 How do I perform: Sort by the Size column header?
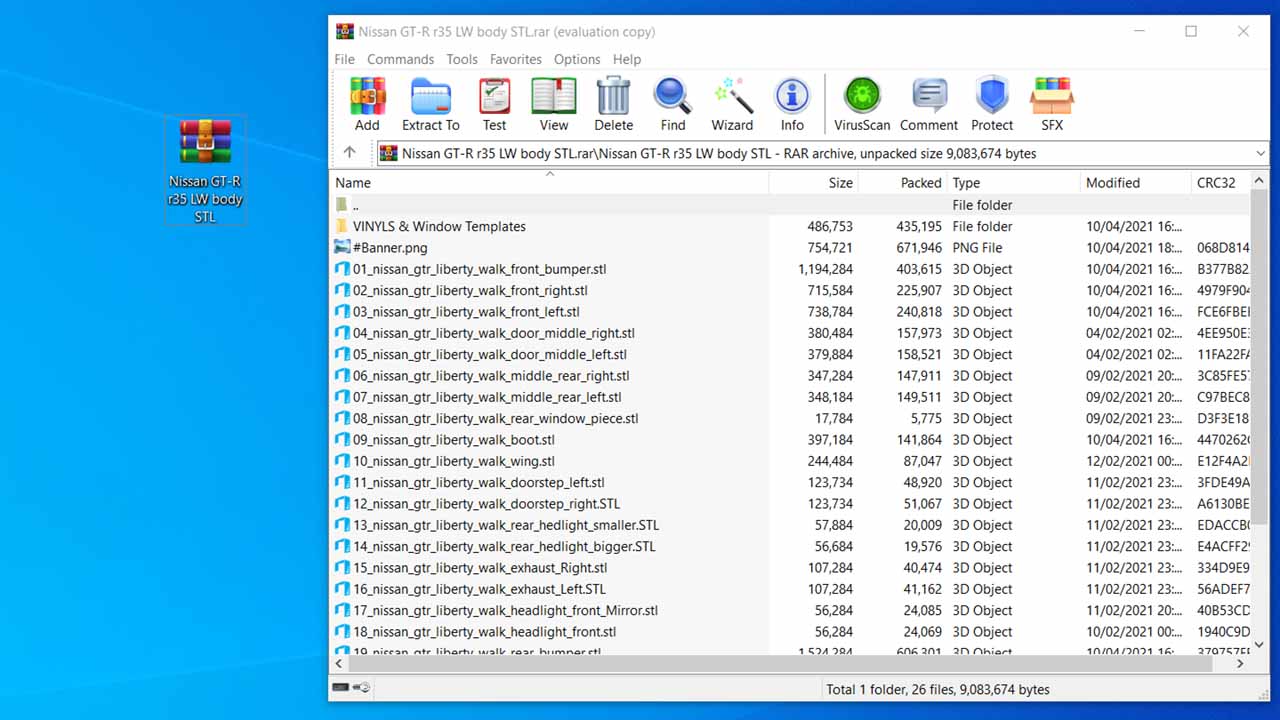point(813,182)
